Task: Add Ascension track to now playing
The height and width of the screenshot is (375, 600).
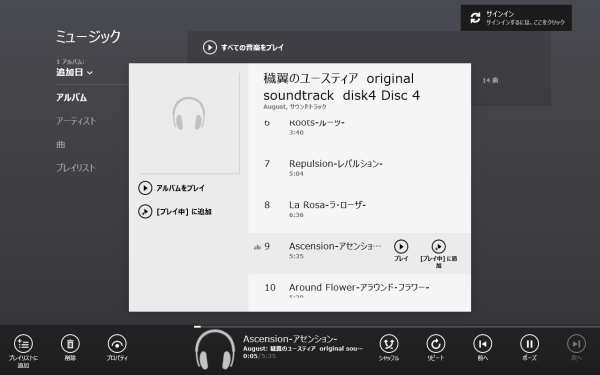Action: tap(439, 247)
